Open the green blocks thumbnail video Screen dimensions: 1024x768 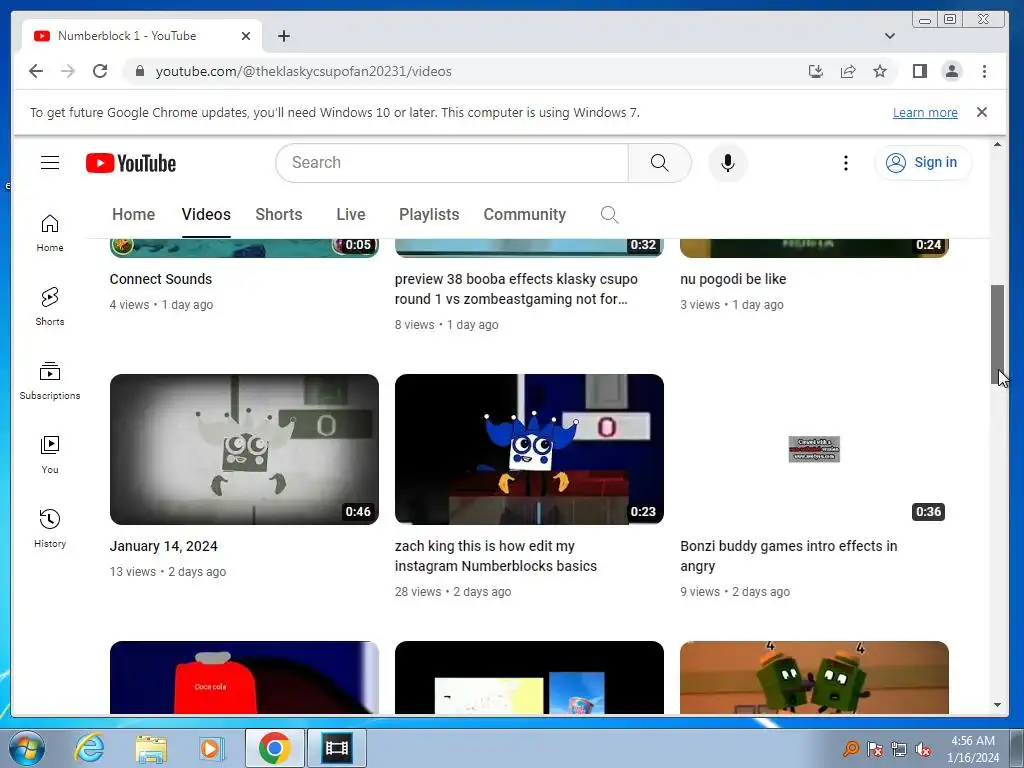[x=814, y=677]
